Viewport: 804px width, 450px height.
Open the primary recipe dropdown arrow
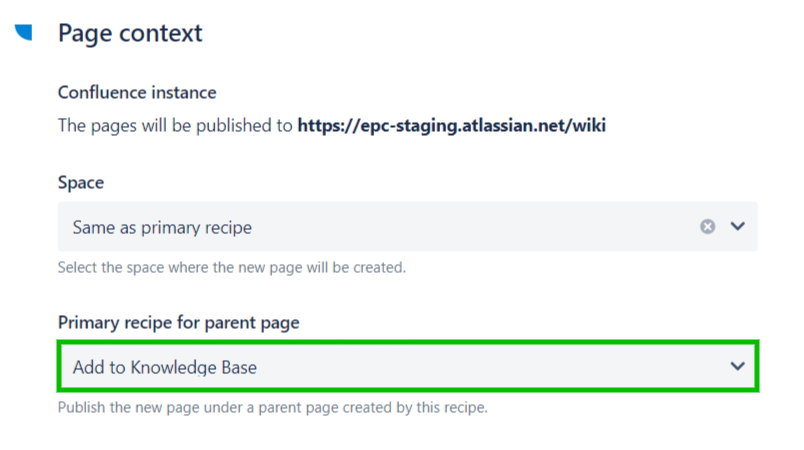[738, 367]
